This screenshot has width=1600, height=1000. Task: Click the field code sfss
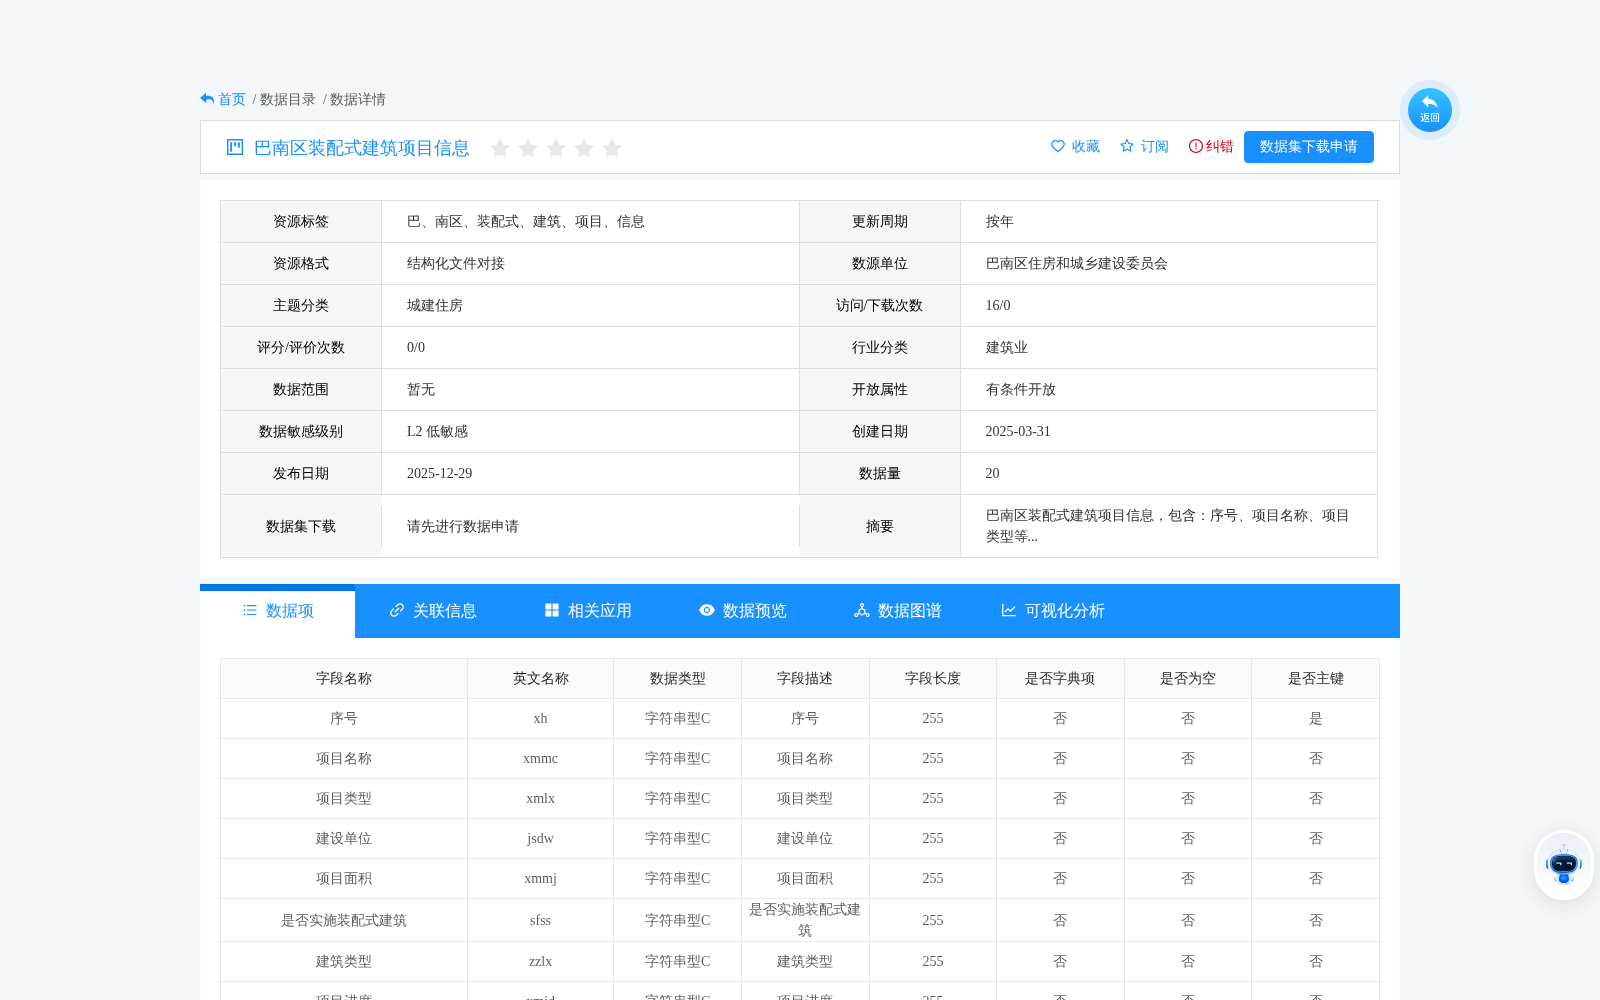click(x=541, y=921)
